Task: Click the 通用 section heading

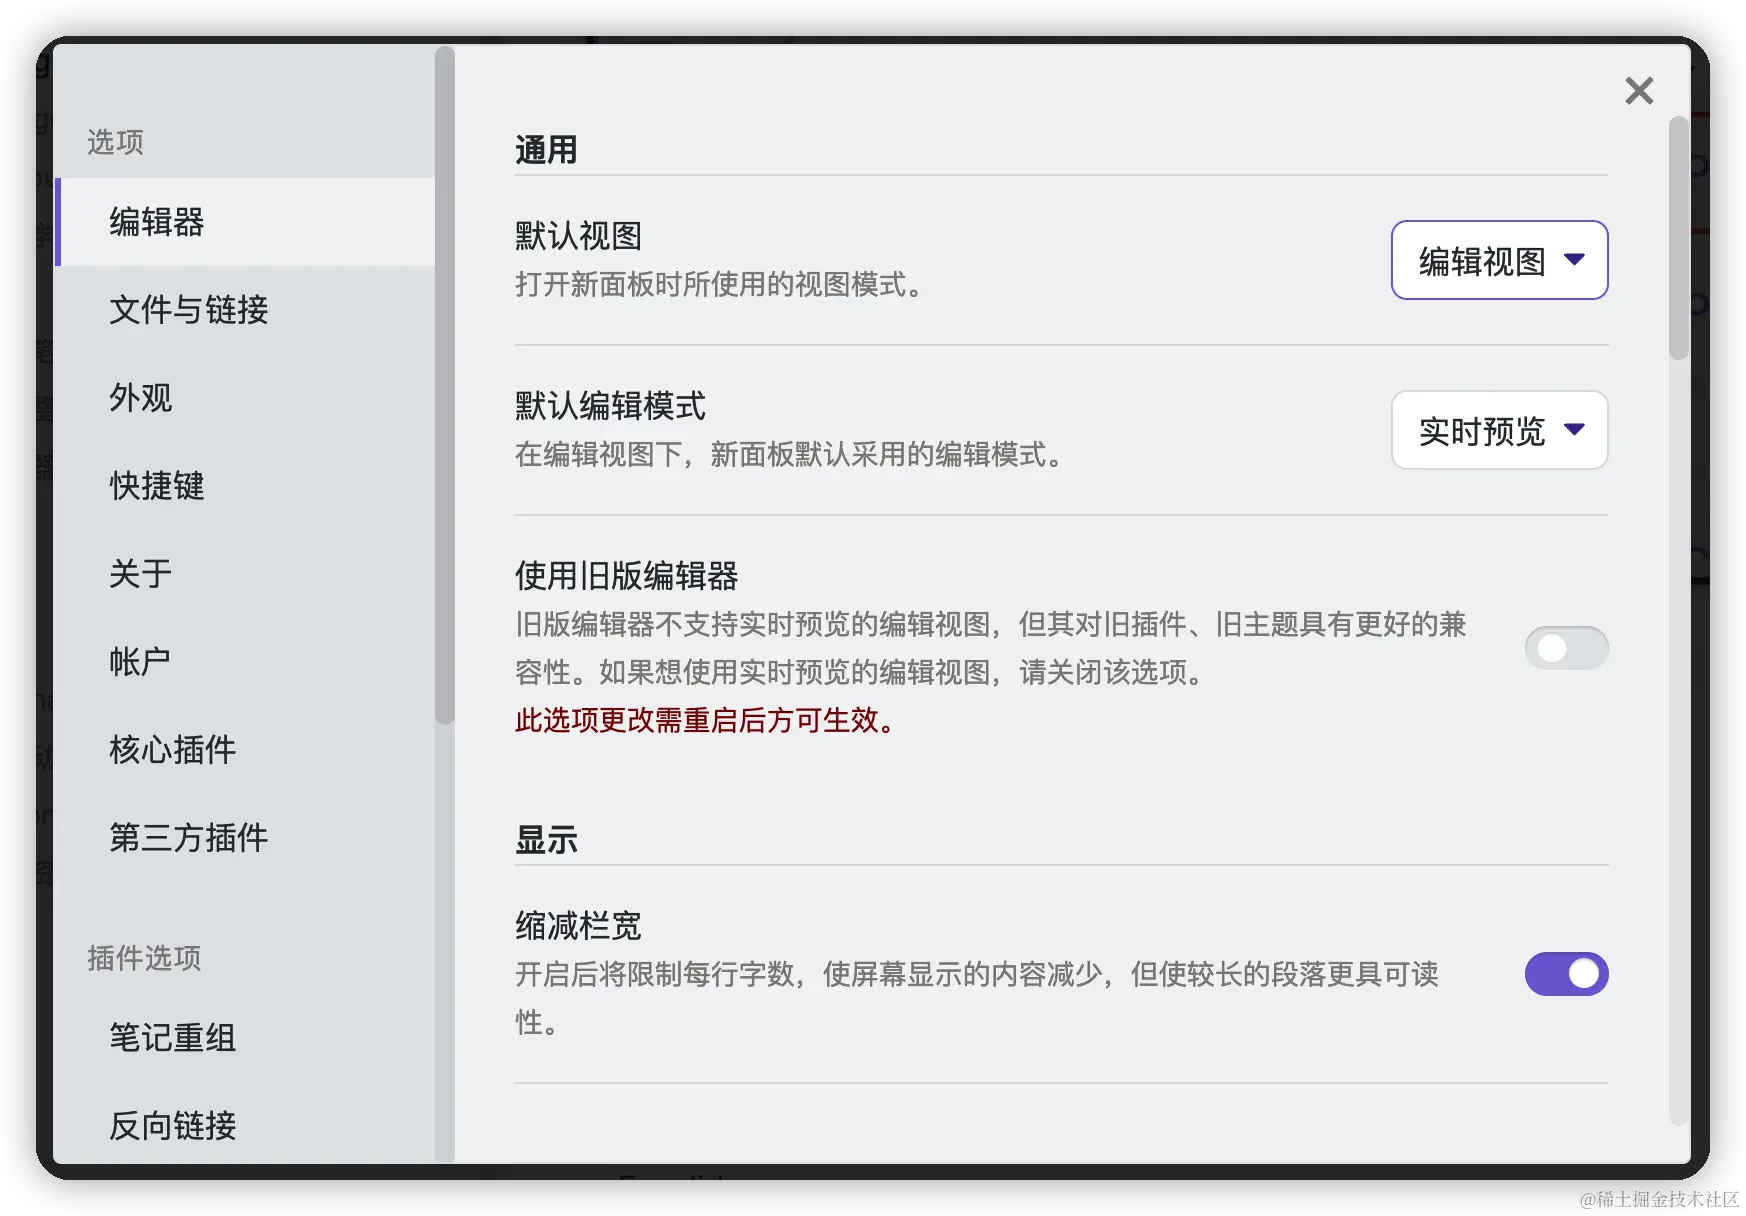Action: [544, 148]
